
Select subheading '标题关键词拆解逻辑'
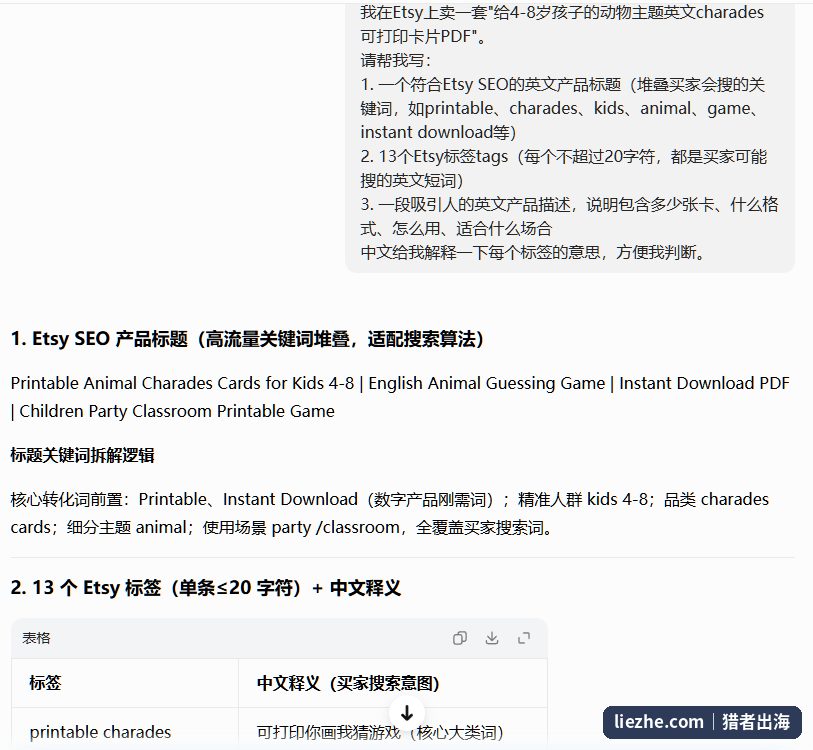(x=82, y=455)
